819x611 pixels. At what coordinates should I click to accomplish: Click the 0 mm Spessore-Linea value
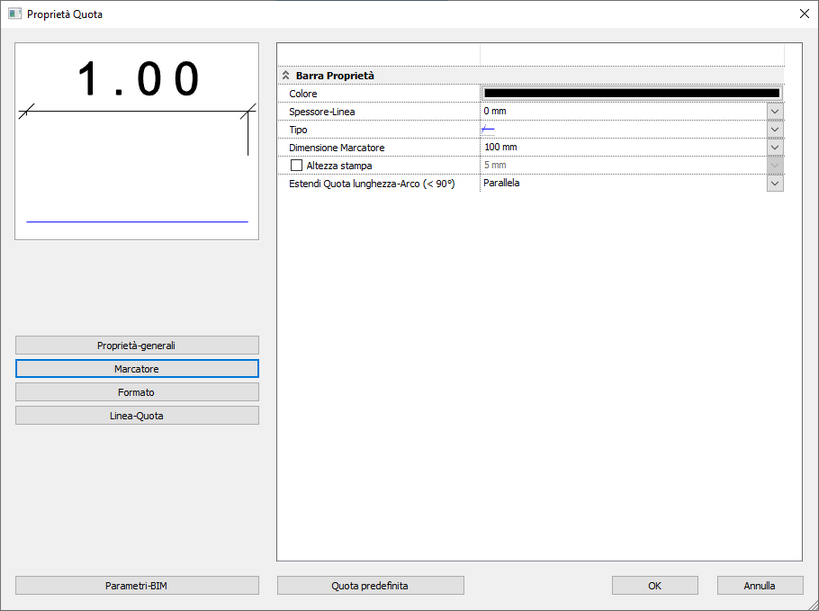[x=495, y=111]
